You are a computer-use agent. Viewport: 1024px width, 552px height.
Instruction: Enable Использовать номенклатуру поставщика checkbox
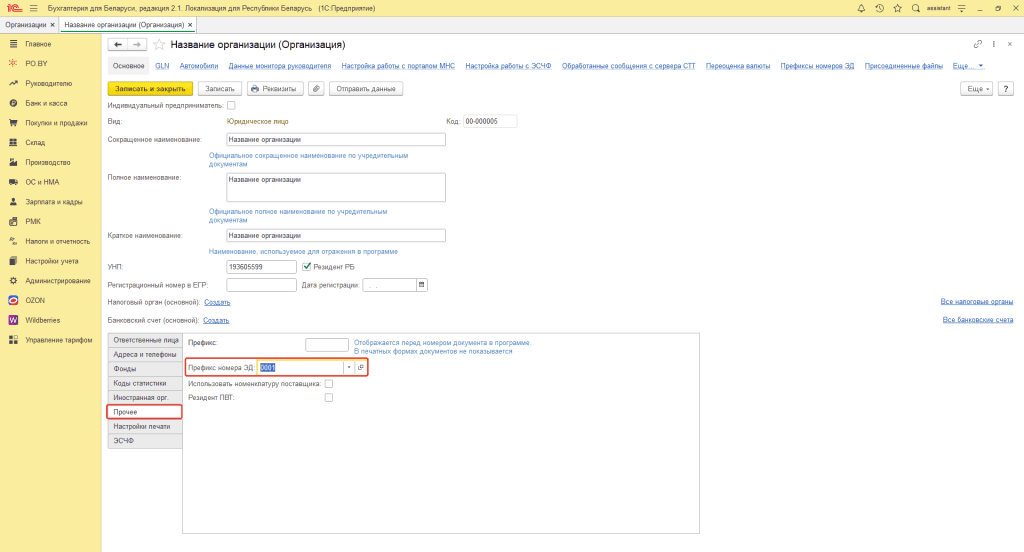tap(329, 383)
